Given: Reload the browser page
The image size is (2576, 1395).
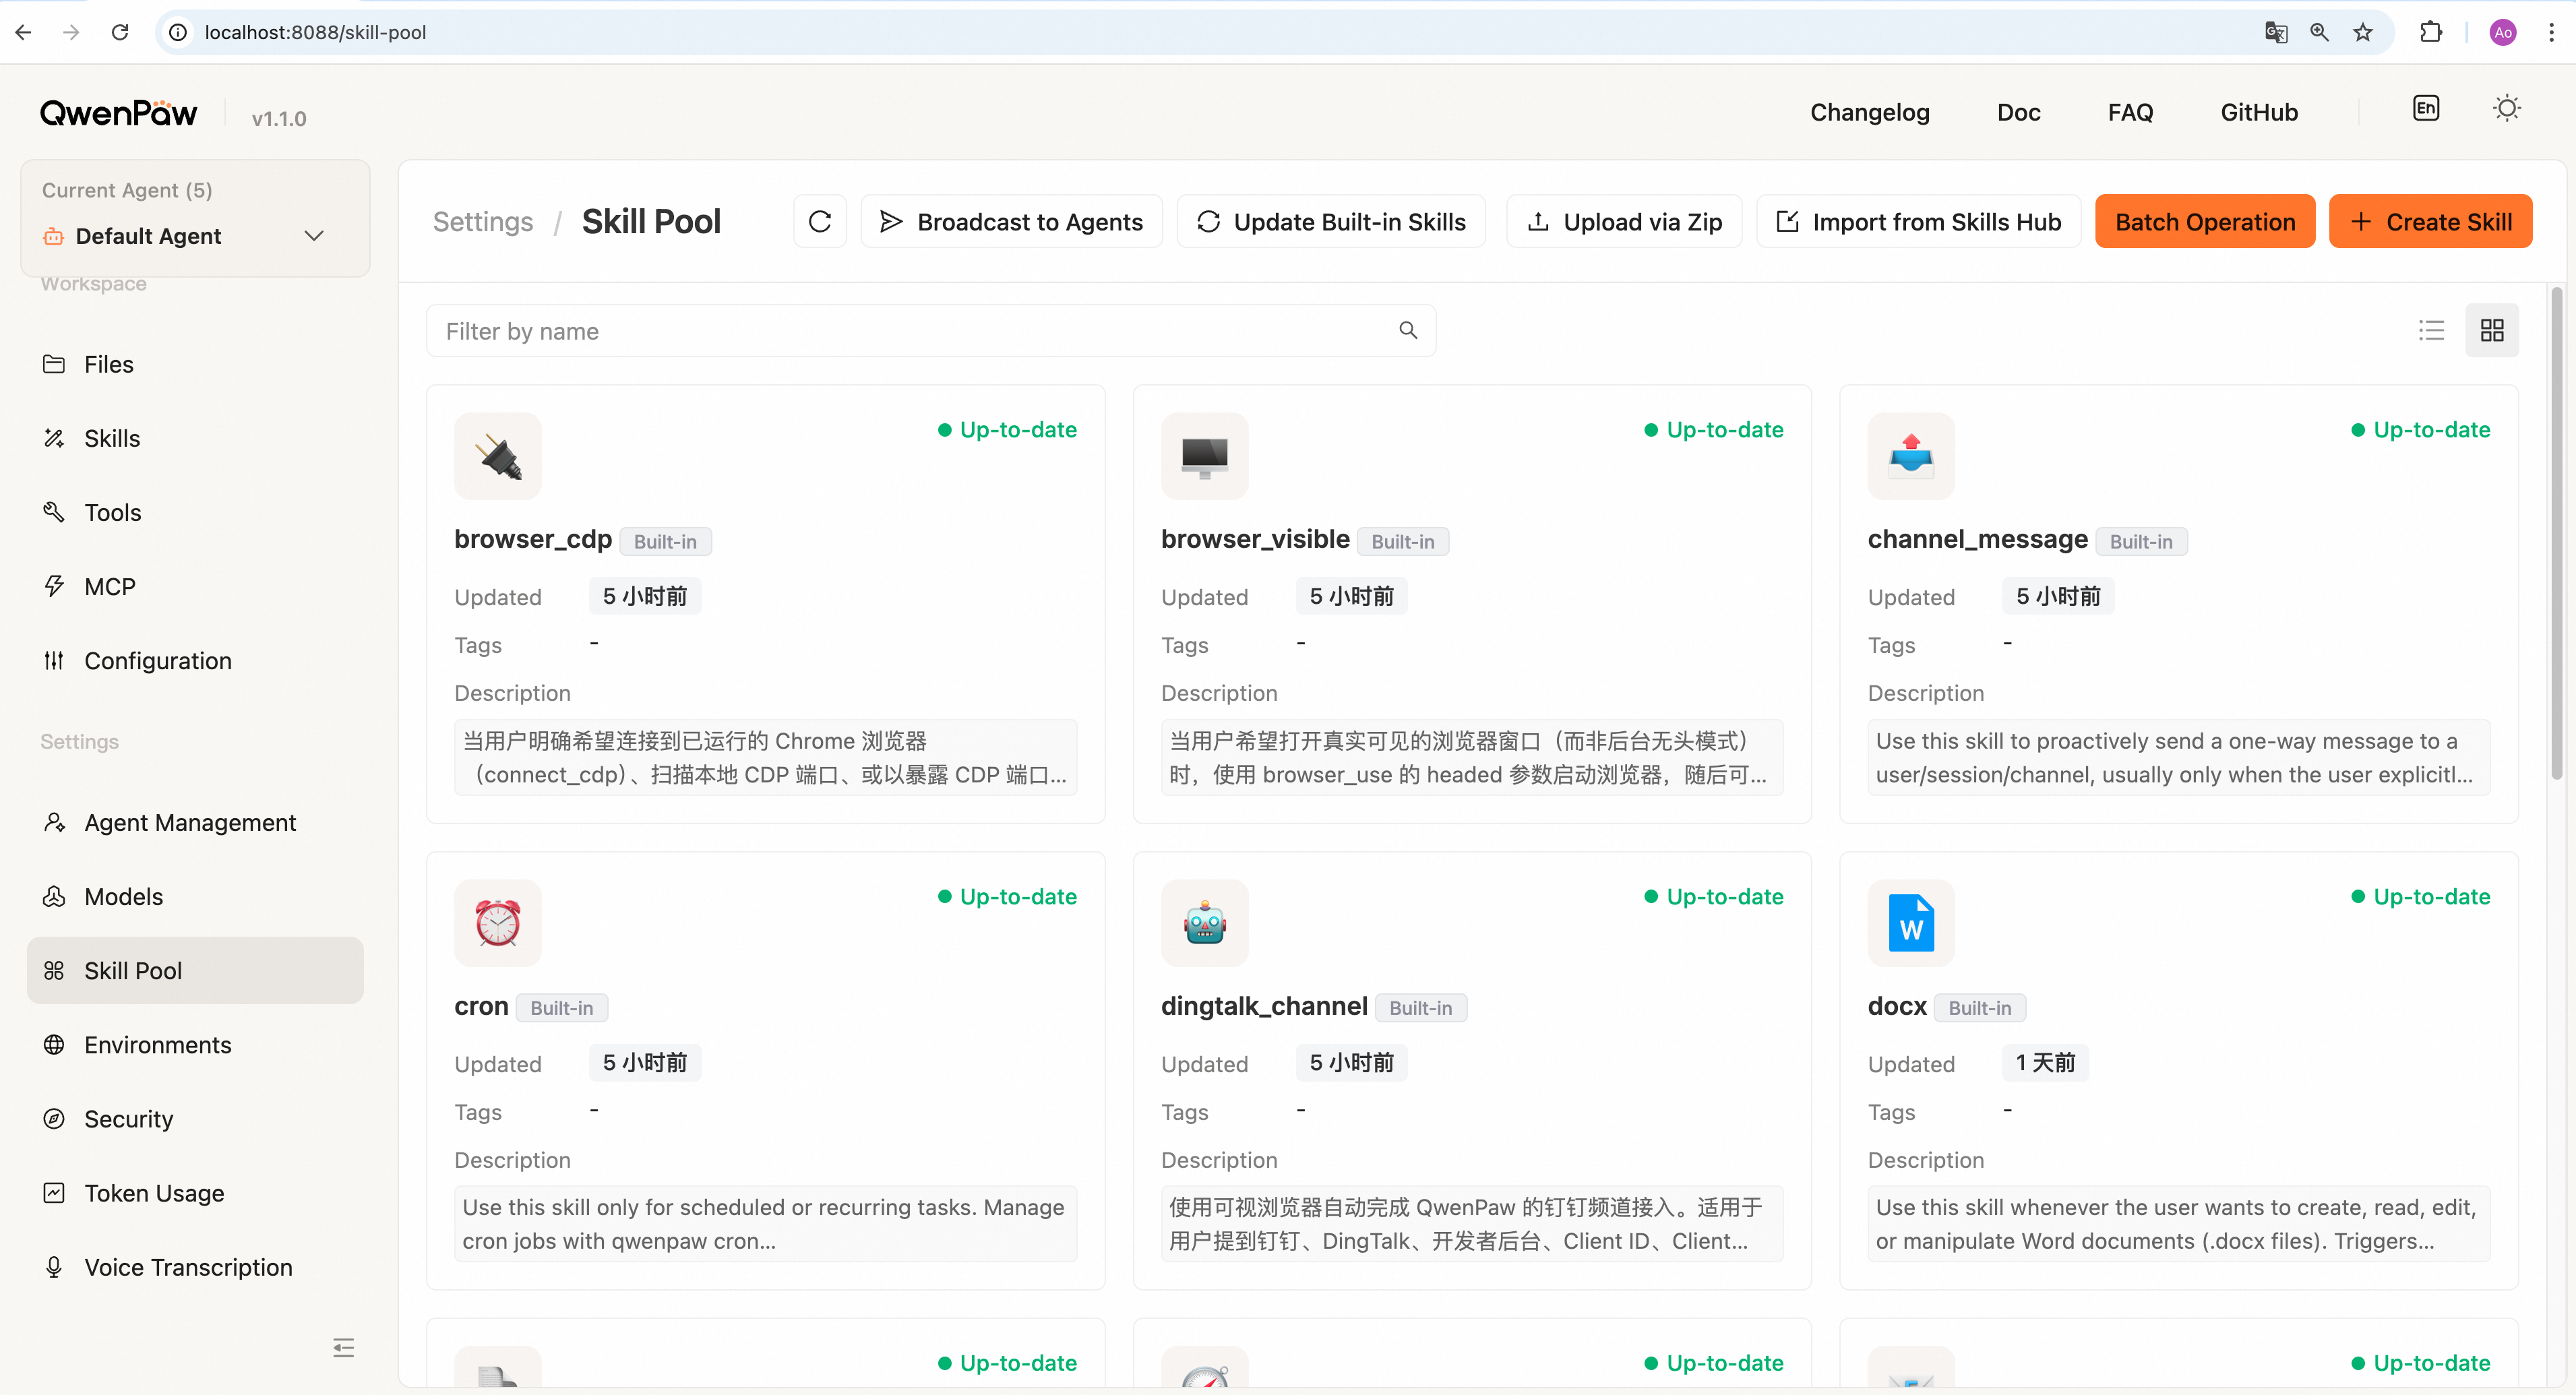Looking at the screenshot, I should (120, 32).
